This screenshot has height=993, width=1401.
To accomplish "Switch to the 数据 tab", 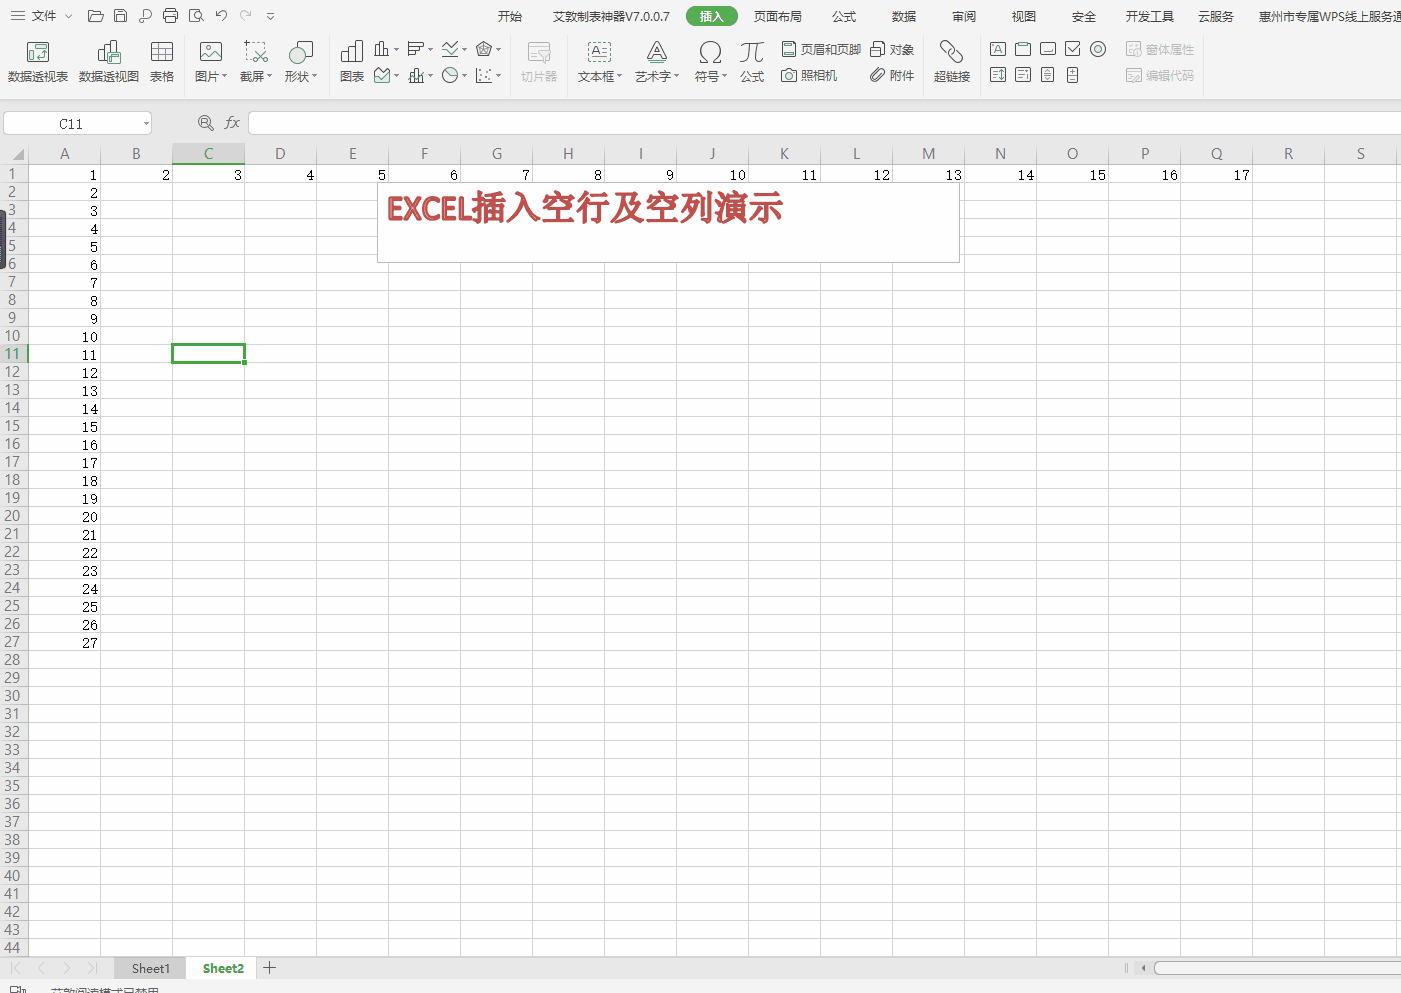I will tap(904, 17).
